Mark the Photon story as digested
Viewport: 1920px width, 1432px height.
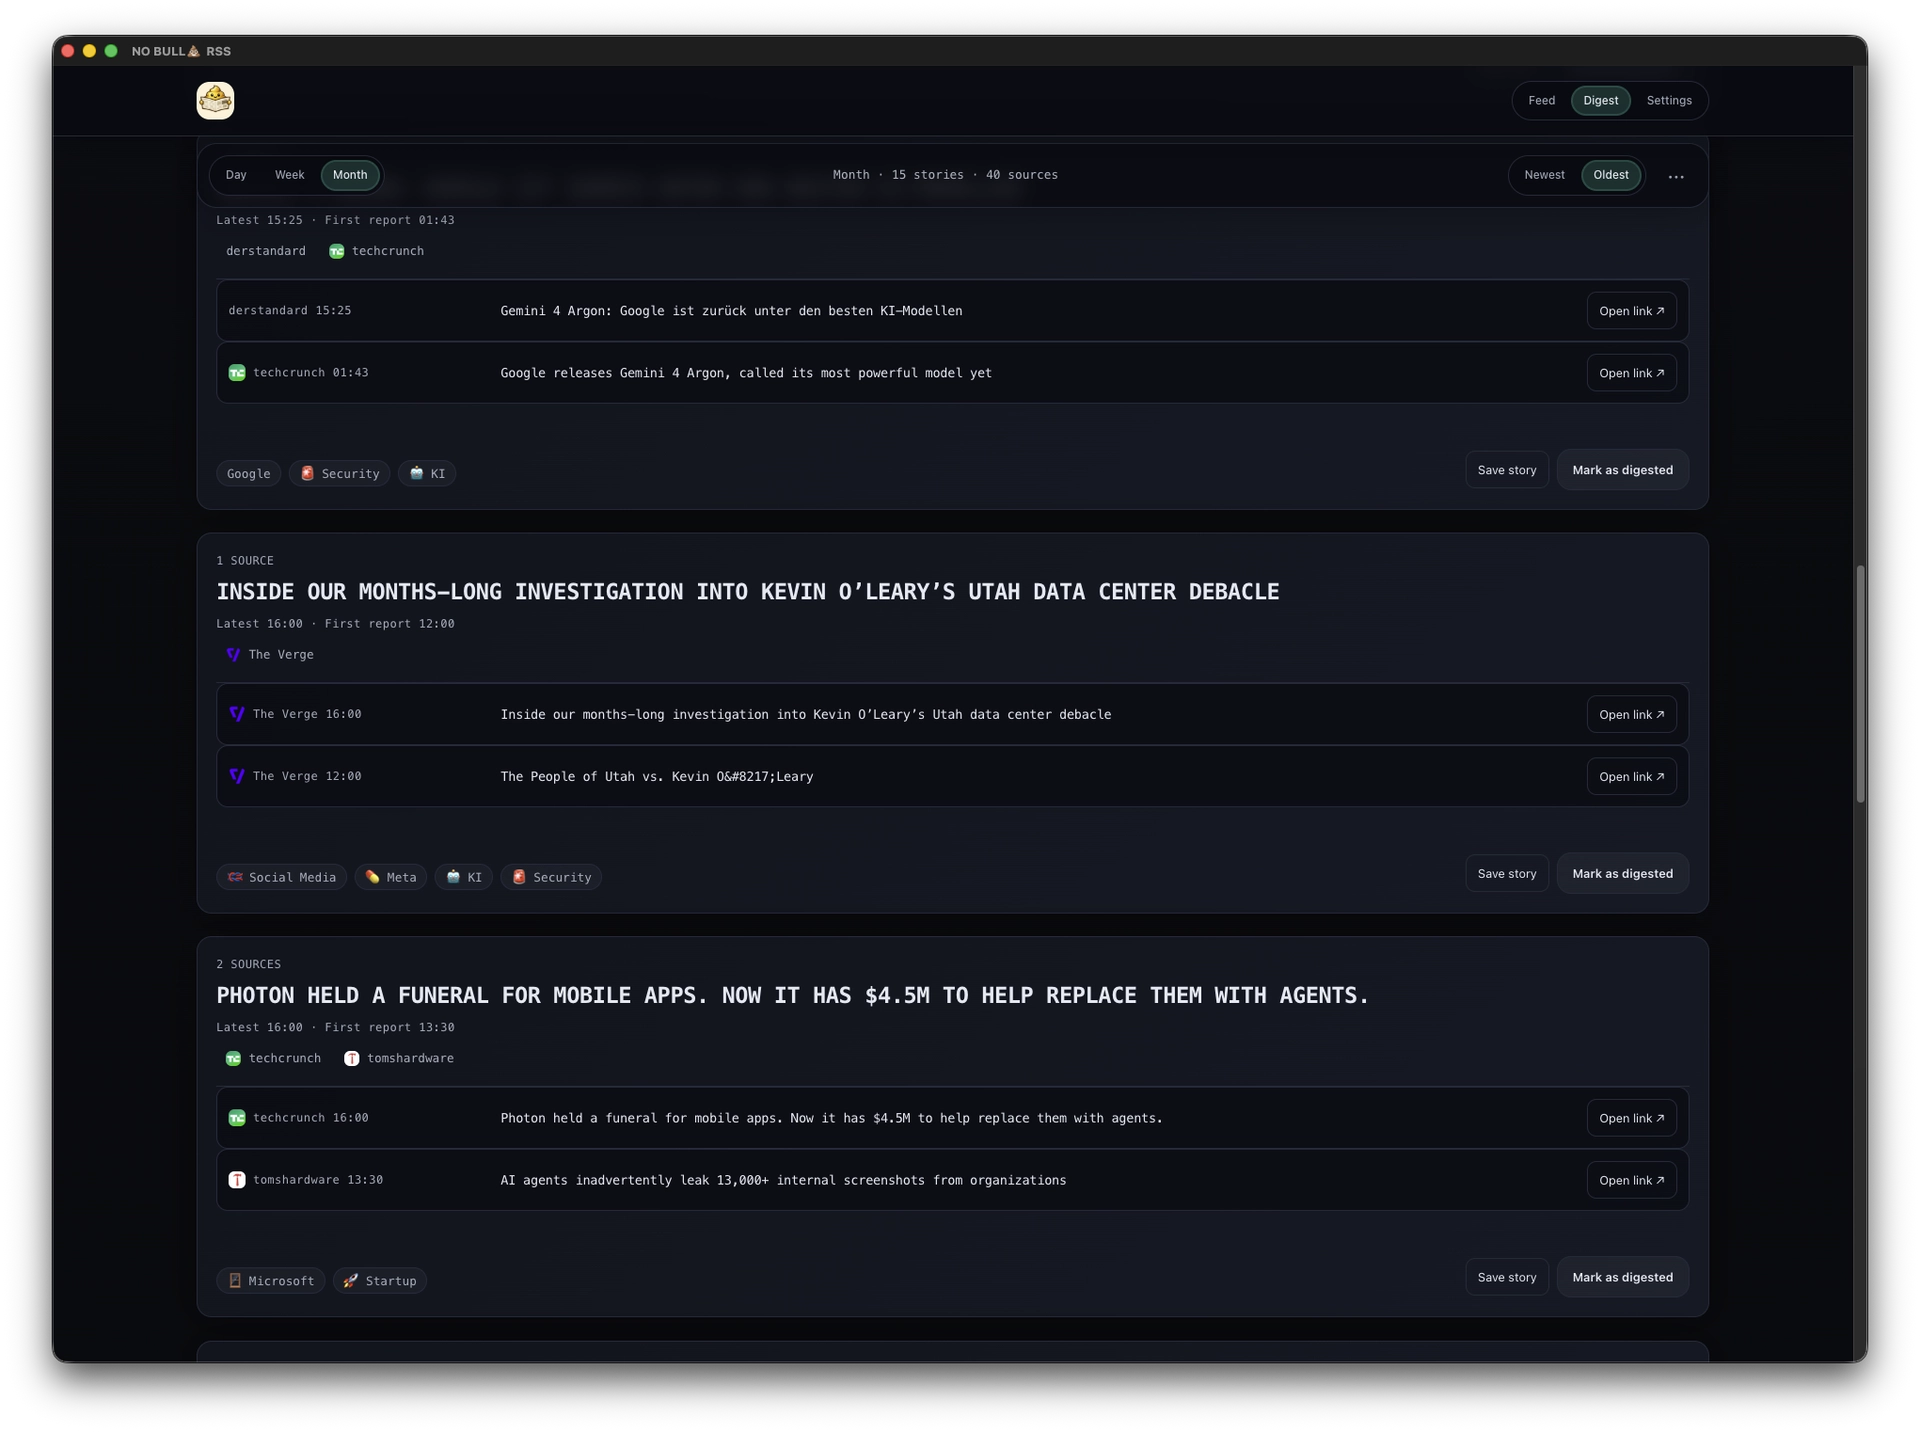(x=1622, y=1277)
